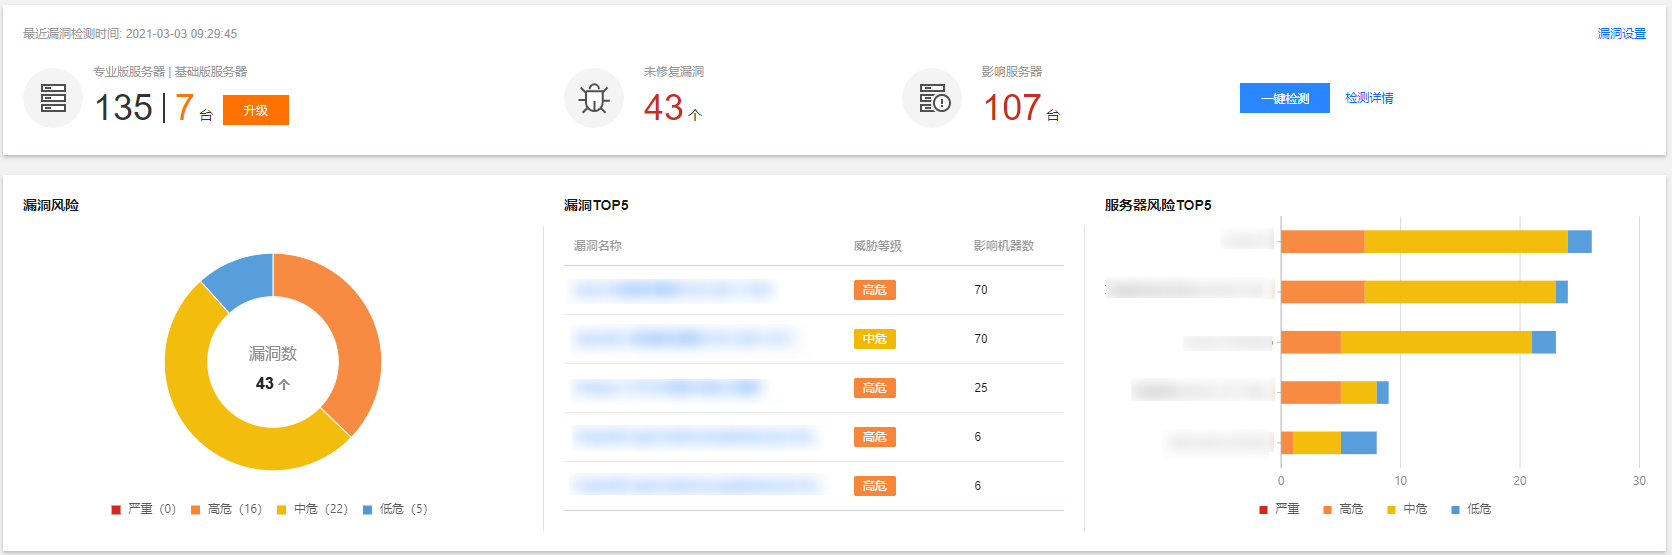Click 漏洞数 43 center label of donut
Viewport: 1672px width, 555px height.
tap(273, 368)
